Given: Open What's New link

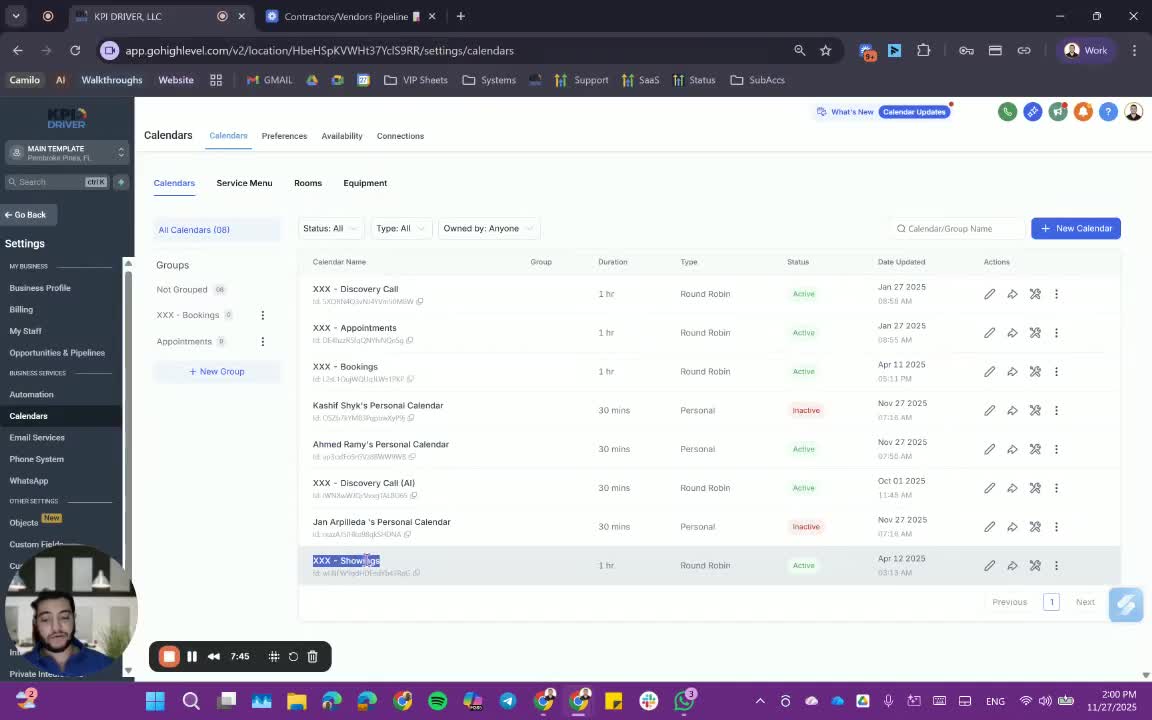Looking at the screenshot, I should point(845,112).
